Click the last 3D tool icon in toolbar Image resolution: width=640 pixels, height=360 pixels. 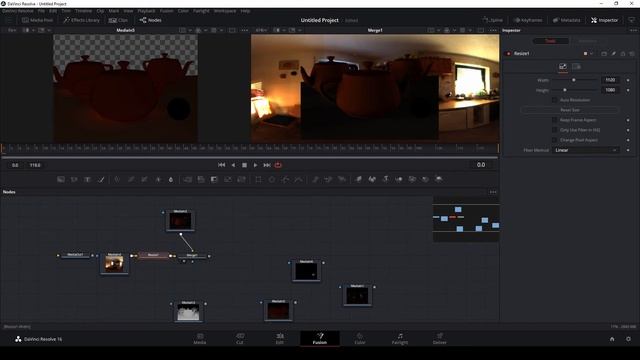tap(439, 179)
